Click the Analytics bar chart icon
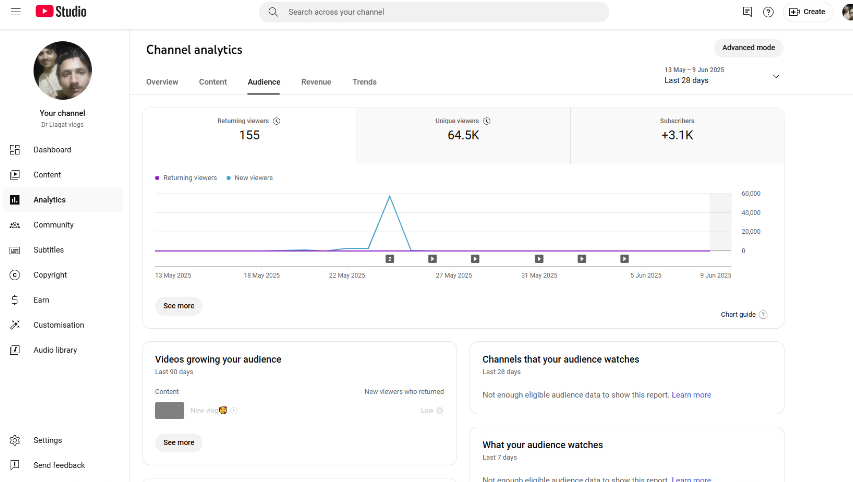 (x=15, y=200)
